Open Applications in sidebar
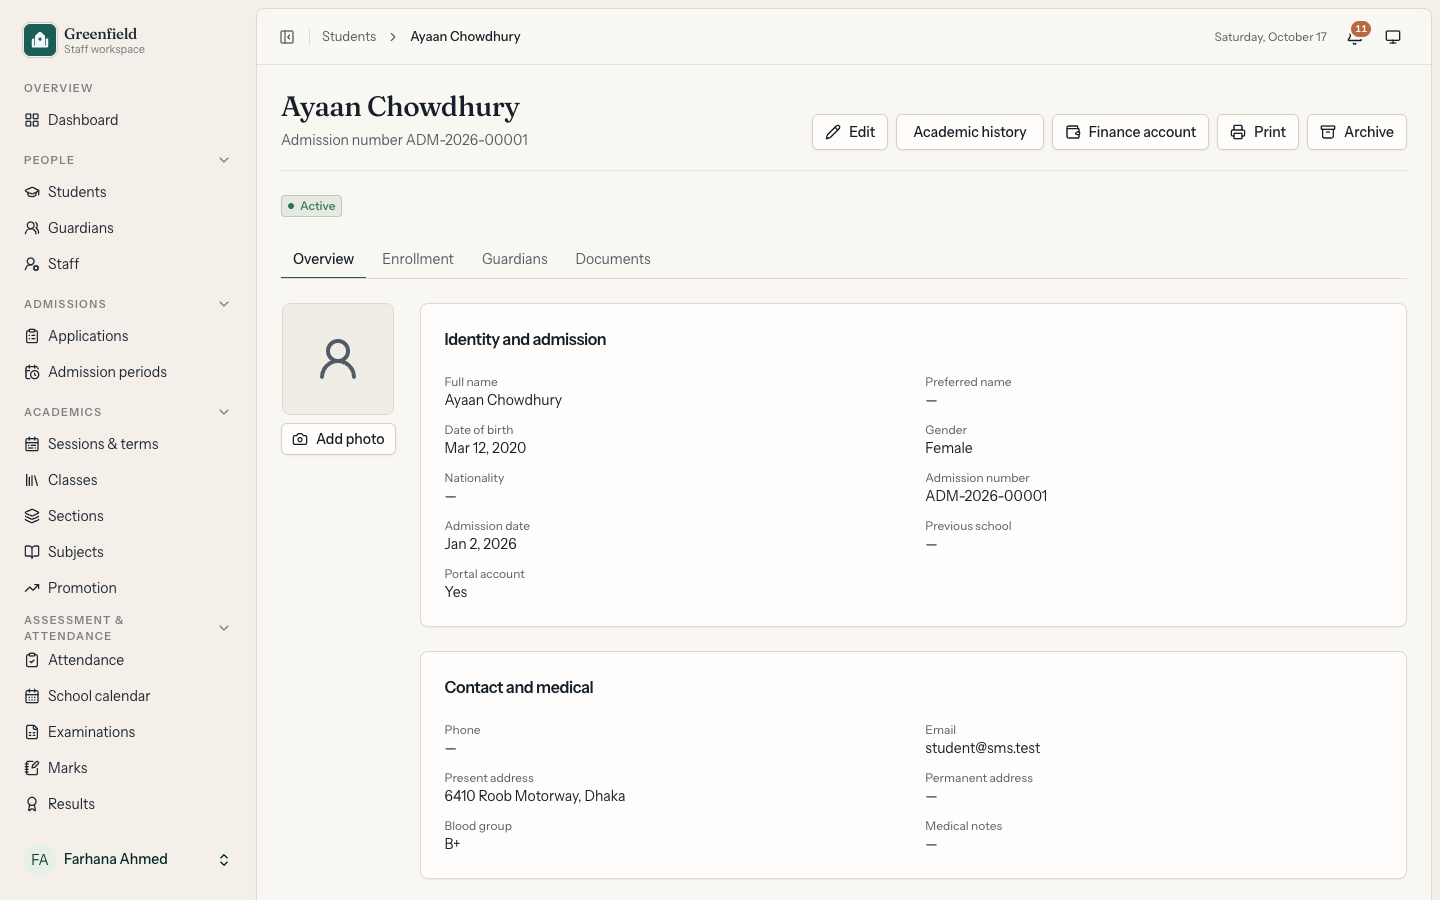Image resolution: width=1440 pixels, height=900 pixels. click(x=128, y=336)
